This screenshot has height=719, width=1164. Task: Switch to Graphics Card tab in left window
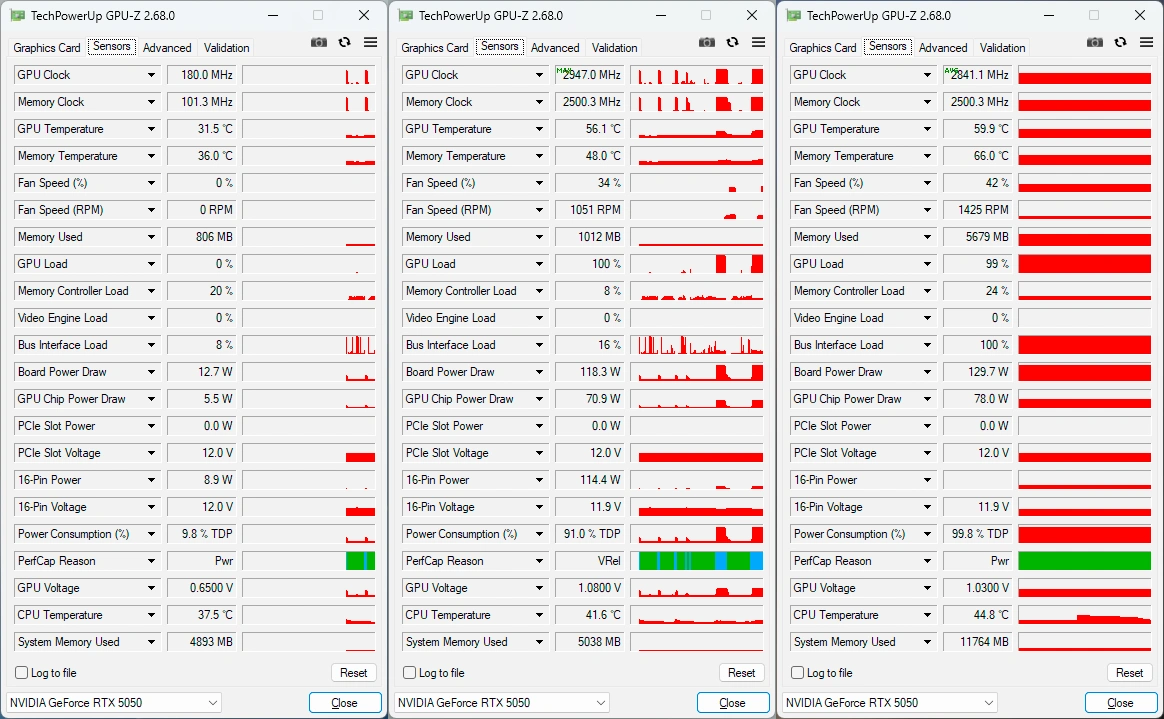click(47, 47)
